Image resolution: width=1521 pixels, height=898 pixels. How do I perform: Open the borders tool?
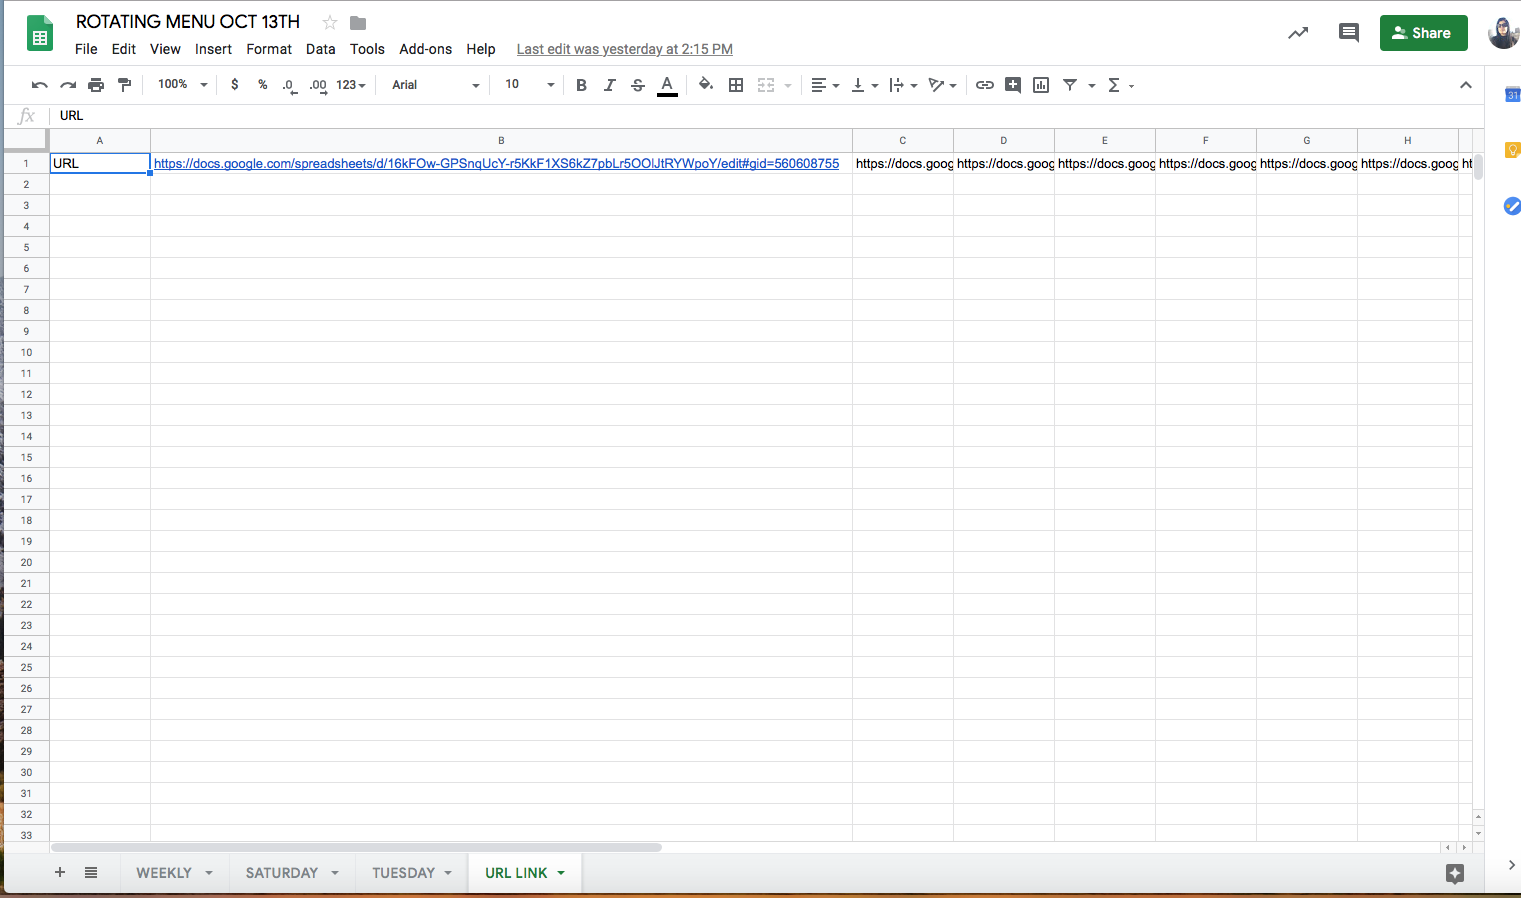(x=736, y=85)
